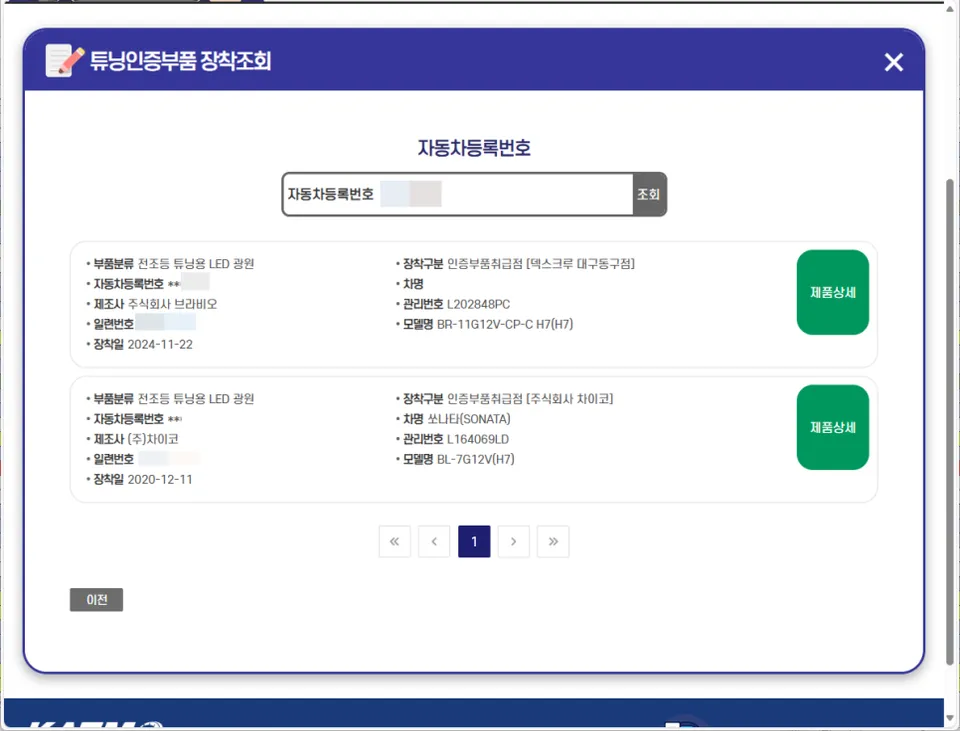Open 제품상세 for the 브라비오 part

832,292
